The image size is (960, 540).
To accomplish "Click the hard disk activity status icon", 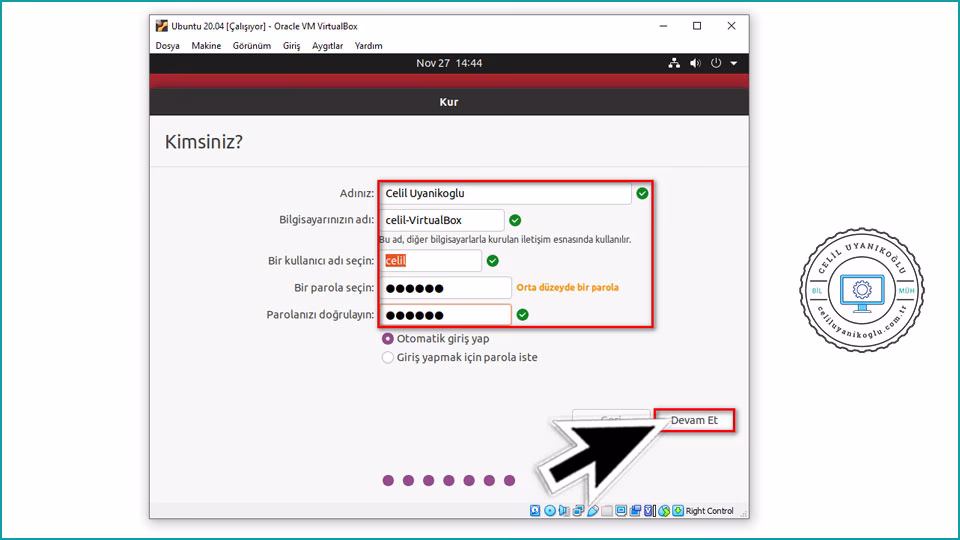I will coord(535,511).
